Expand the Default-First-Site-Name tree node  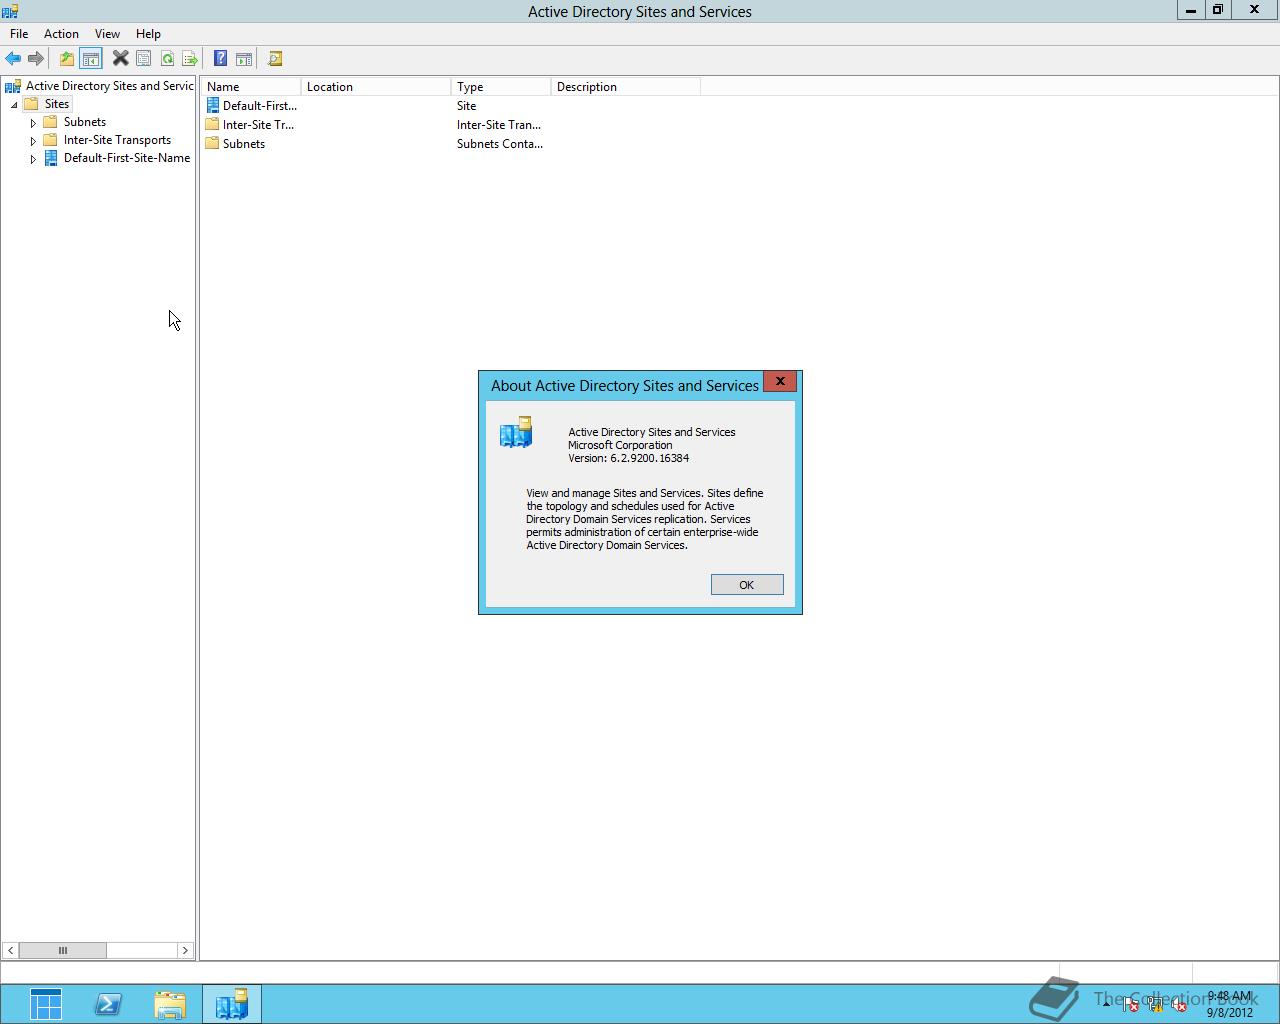pyautogui.click(x=33, y=159)
